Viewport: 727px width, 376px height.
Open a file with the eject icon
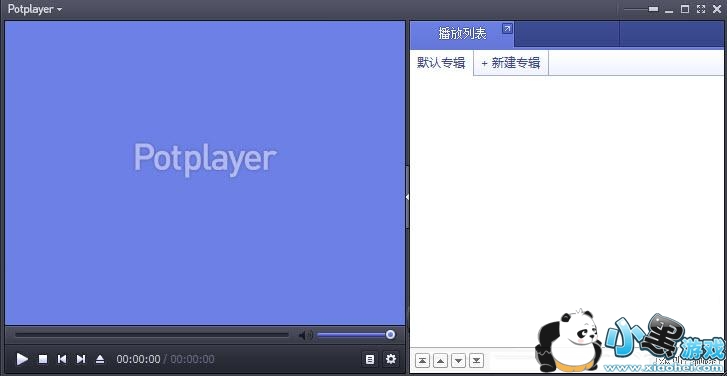tap(100, 359)
